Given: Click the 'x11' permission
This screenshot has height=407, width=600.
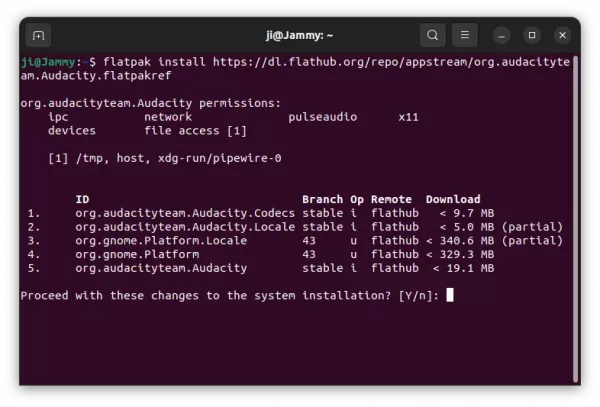Looking at the screenshot, I should [409, 117].
